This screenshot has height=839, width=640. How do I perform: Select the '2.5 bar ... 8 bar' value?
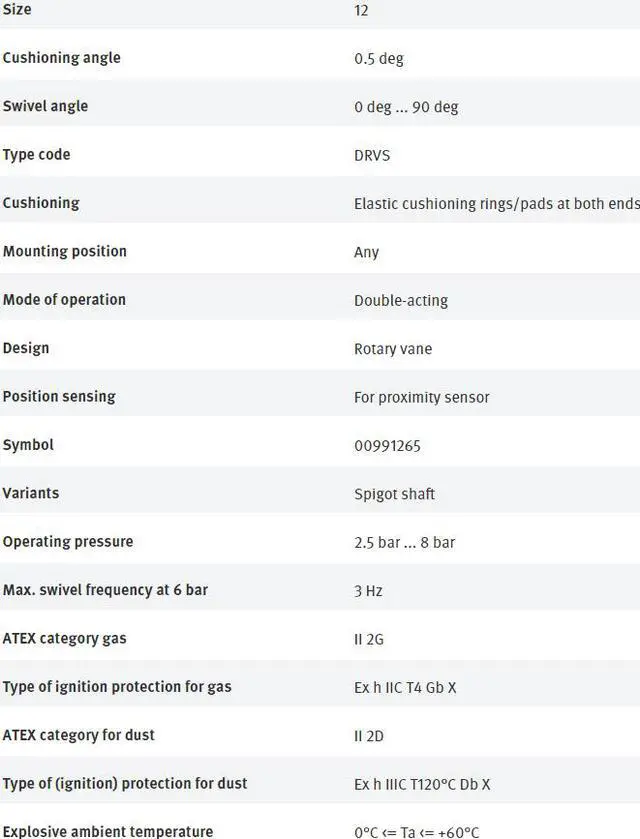pyautogui.click(x=404, y=542)
